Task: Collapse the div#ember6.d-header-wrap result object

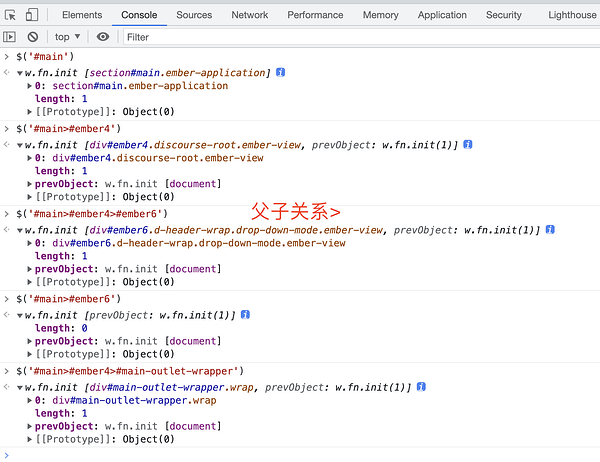Action: 19,230
